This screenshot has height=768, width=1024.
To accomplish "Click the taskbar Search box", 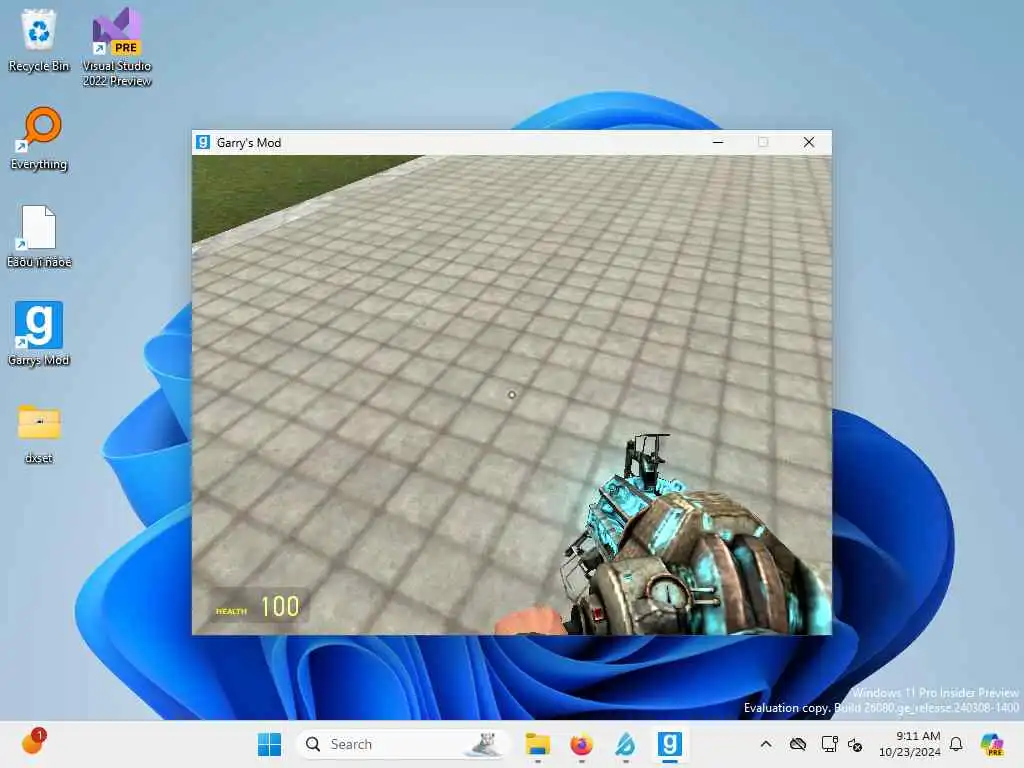I will pos(402,744).
